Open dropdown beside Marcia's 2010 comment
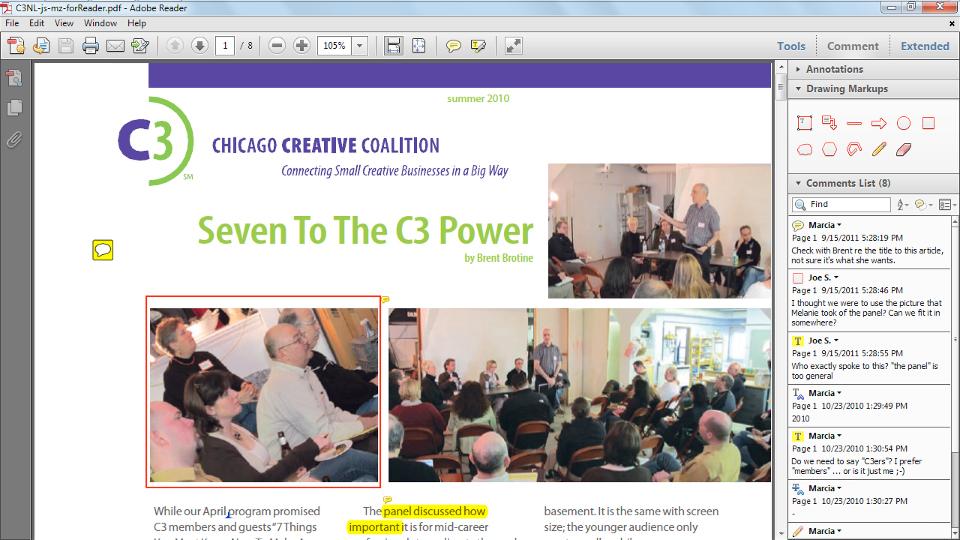960x540 pixels. click(839, 393)
